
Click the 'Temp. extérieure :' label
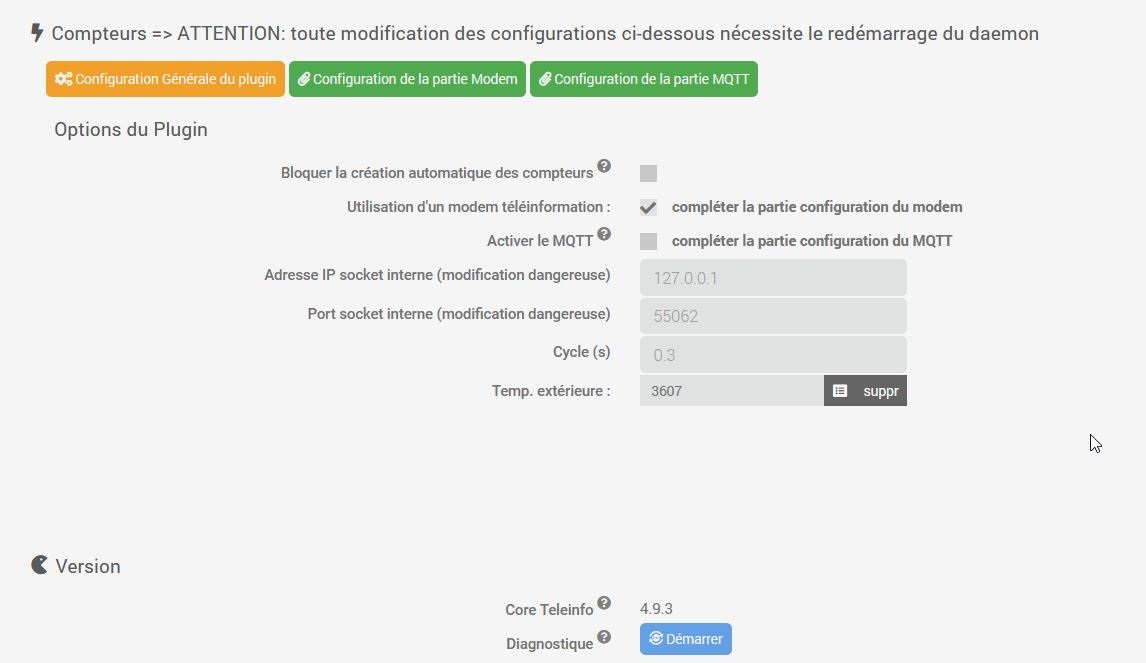[551, 391]
